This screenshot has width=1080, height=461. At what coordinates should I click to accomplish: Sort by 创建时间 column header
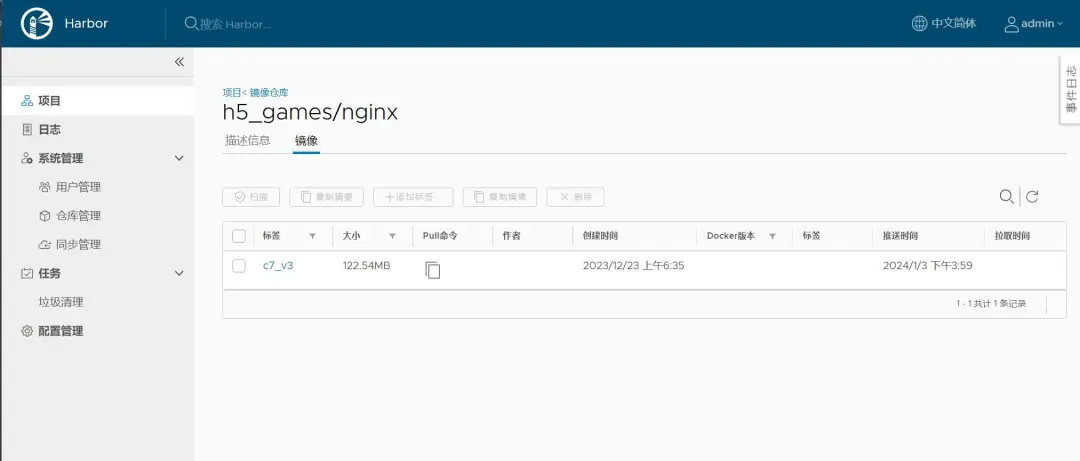click(x=600, y=236)
